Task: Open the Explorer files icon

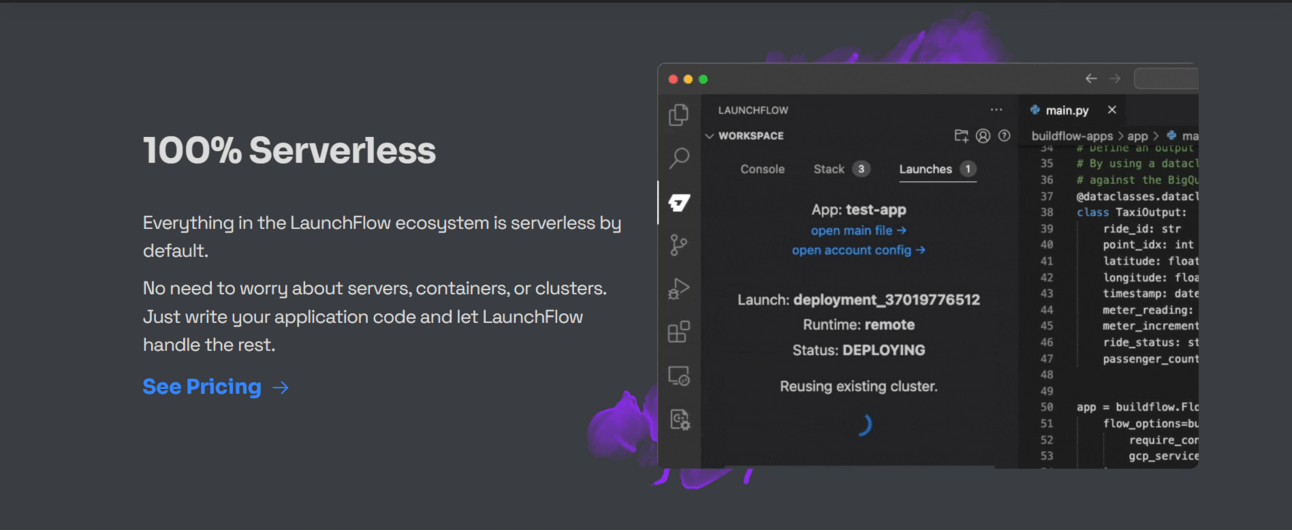Action: point(679,114)
